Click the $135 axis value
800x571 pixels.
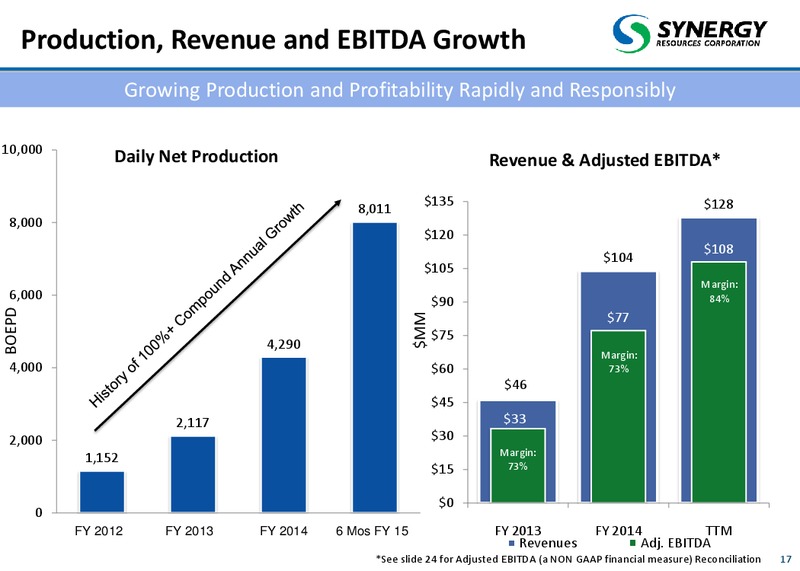[439, 201]
